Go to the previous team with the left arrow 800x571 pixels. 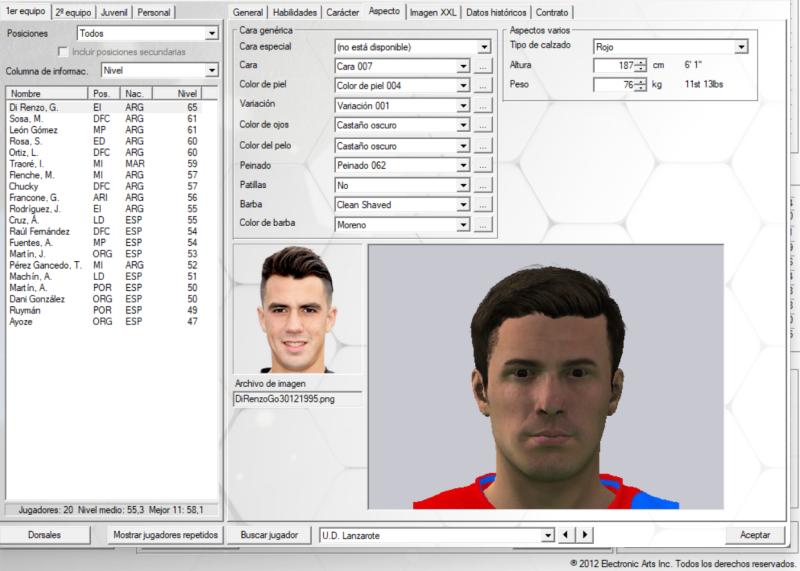[x=565, y=535]
